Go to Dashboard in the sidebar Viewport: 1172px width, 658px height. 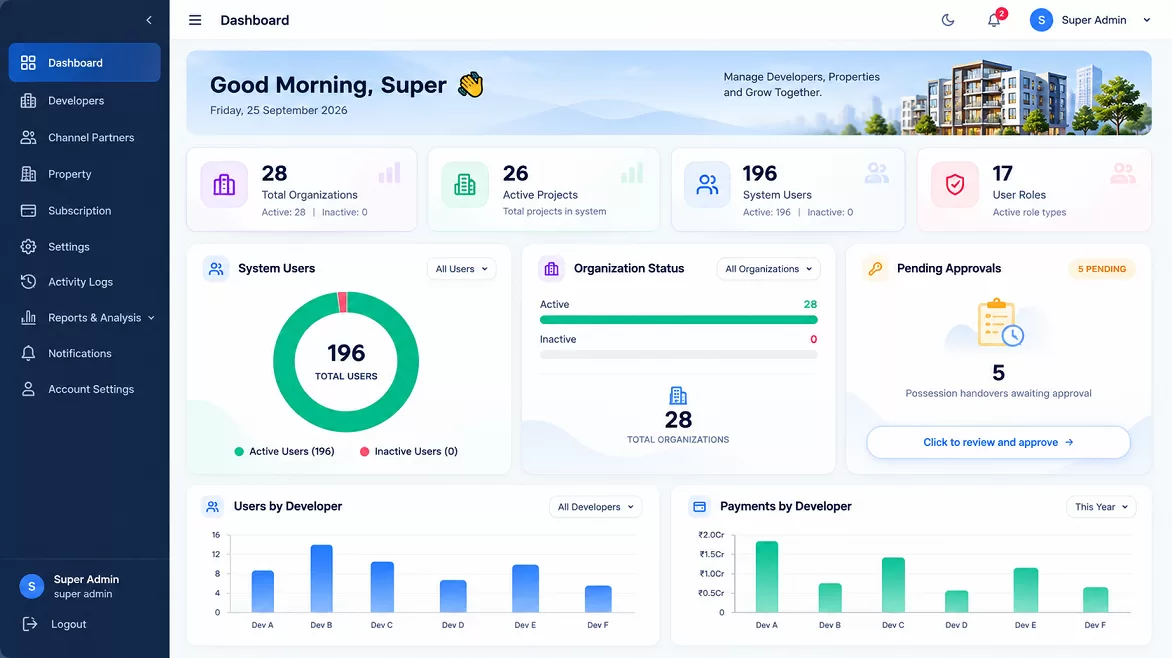coord(84,63)
